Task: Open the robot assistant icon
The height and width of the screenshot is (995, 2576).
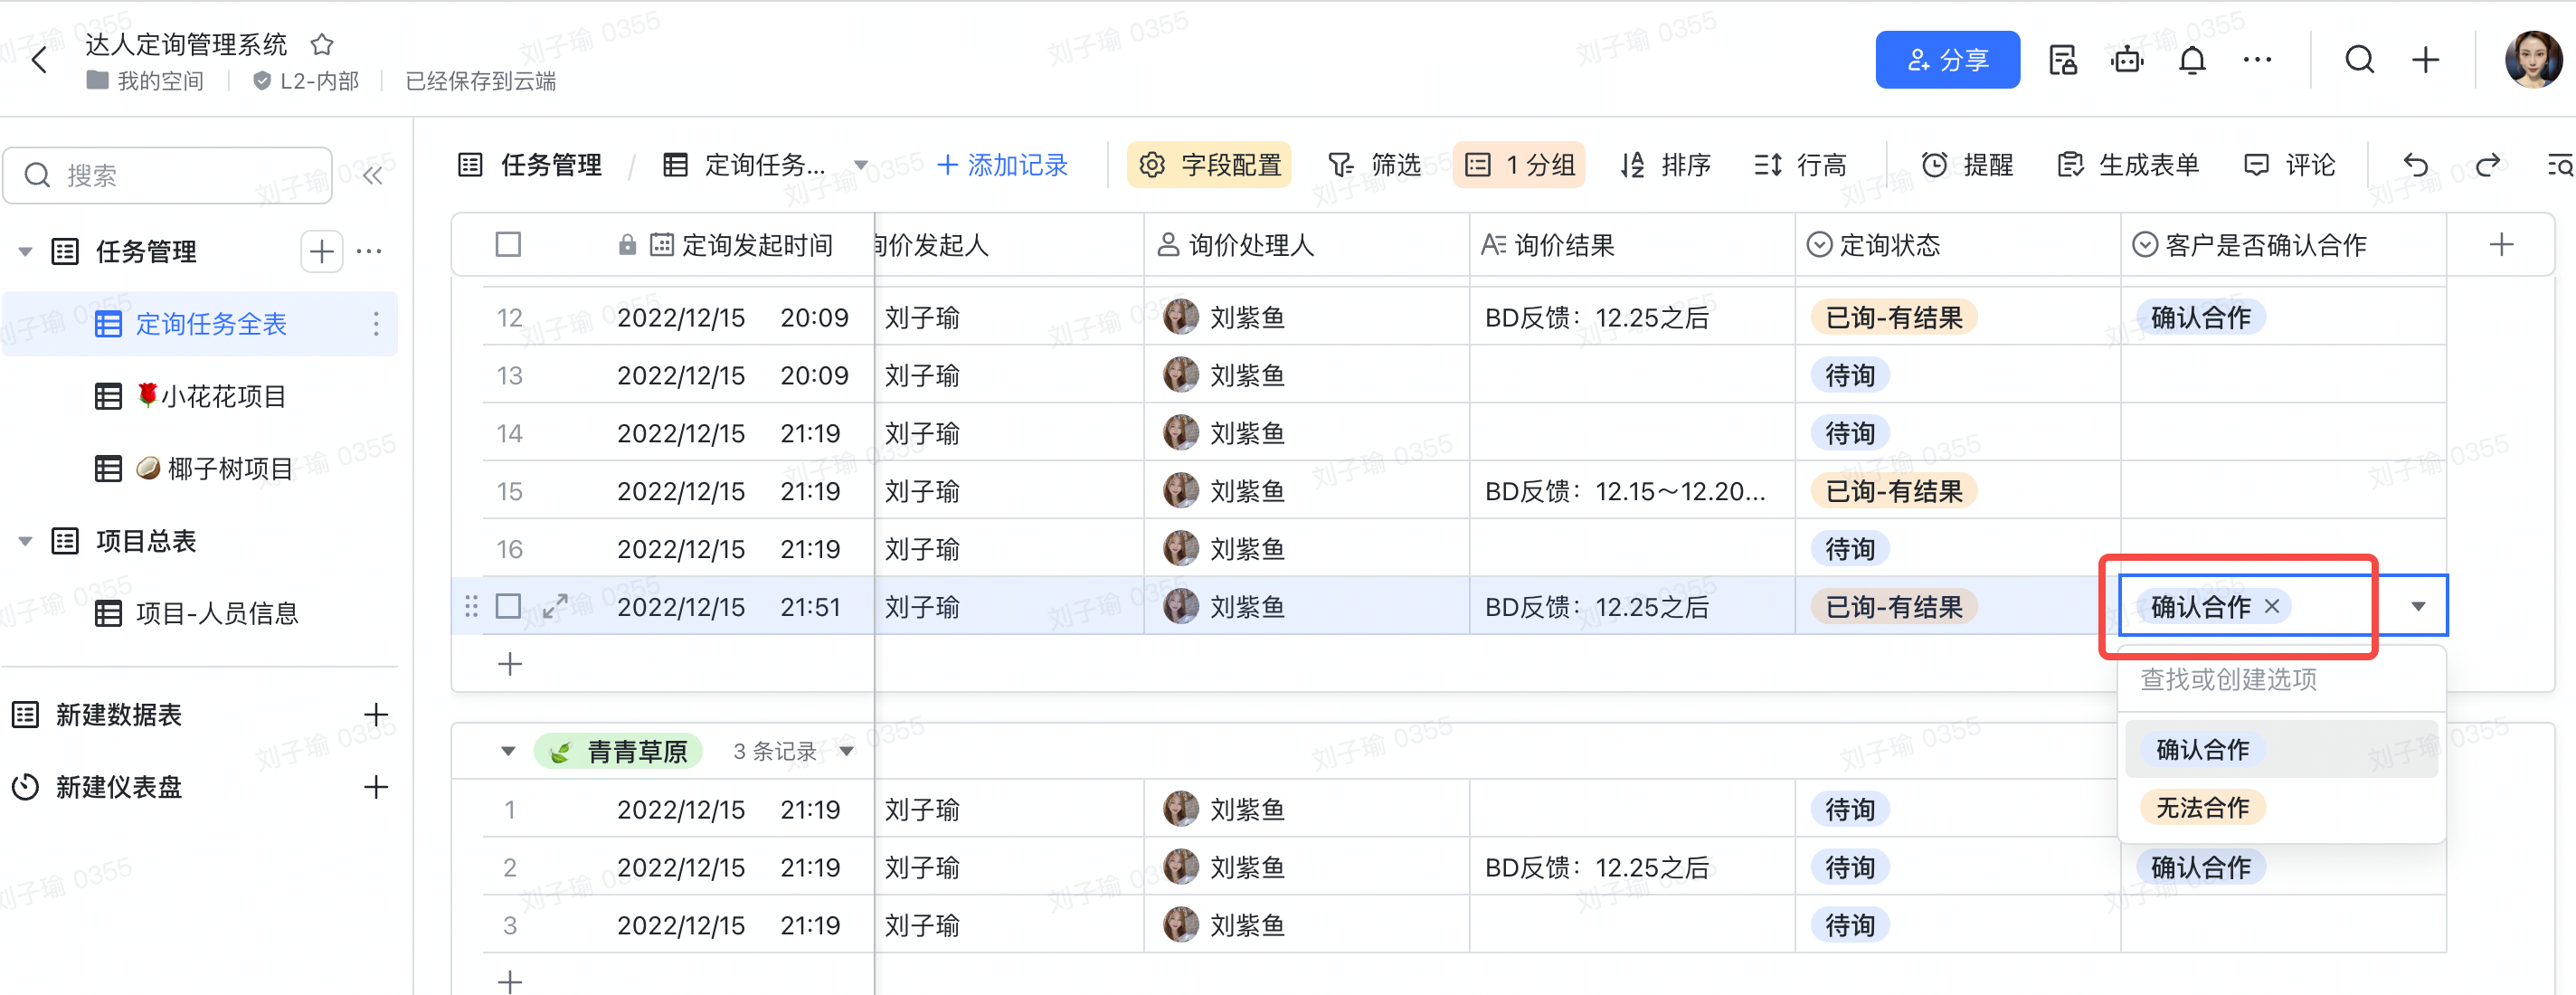Action: [2127, 61]
